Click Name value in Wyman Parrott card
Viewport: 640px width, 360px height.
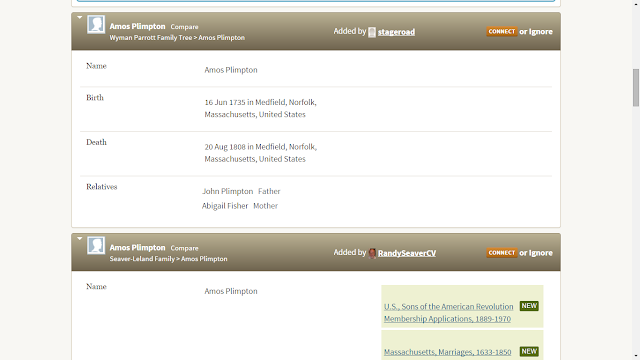(231, 70)
